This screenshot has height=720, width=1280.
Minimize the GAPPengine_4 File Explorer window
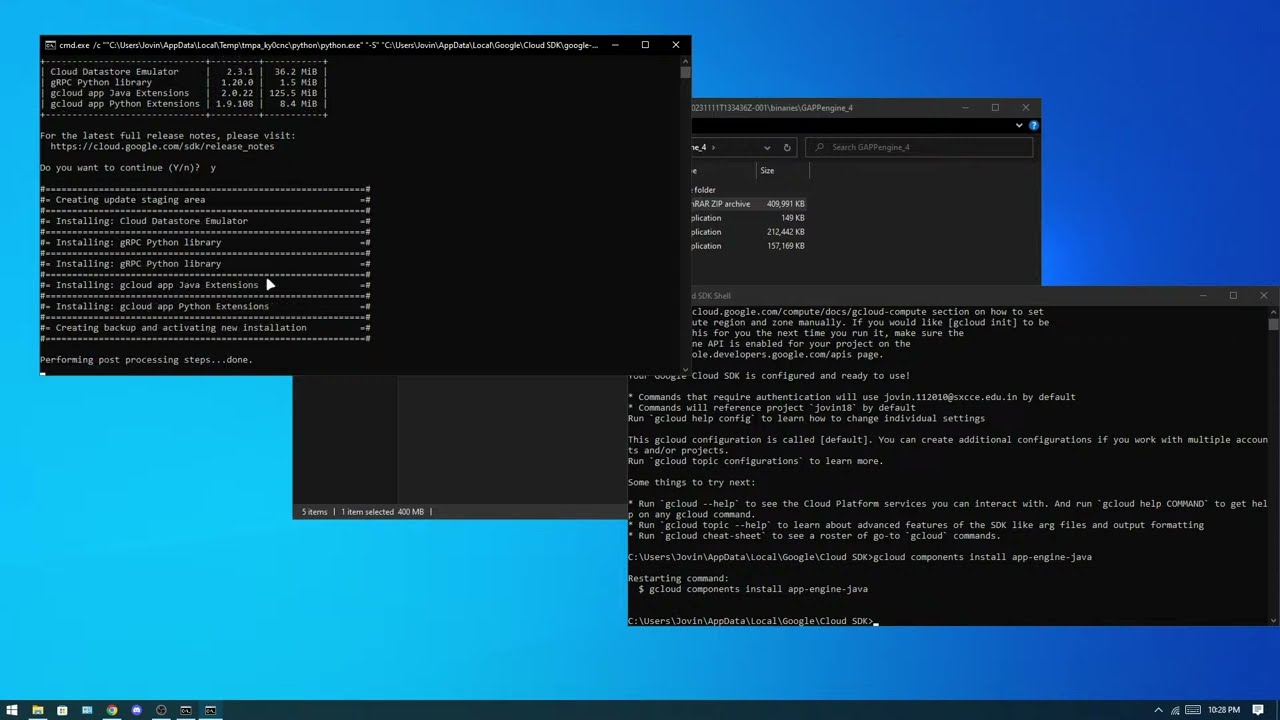pyautogui.click(x=965, y=107)
